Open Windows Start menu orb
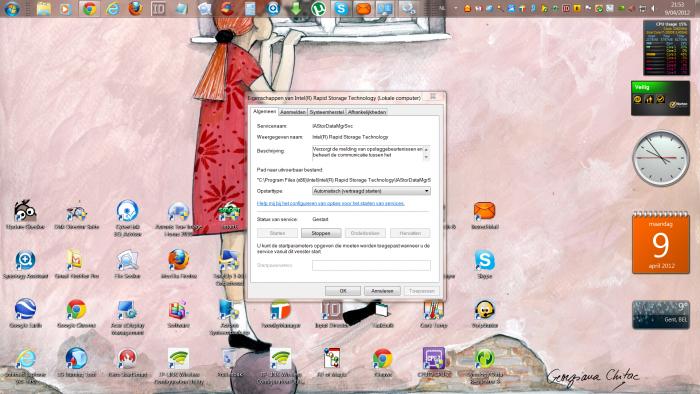Screen dimensions: 700x394 coord(12,8)
